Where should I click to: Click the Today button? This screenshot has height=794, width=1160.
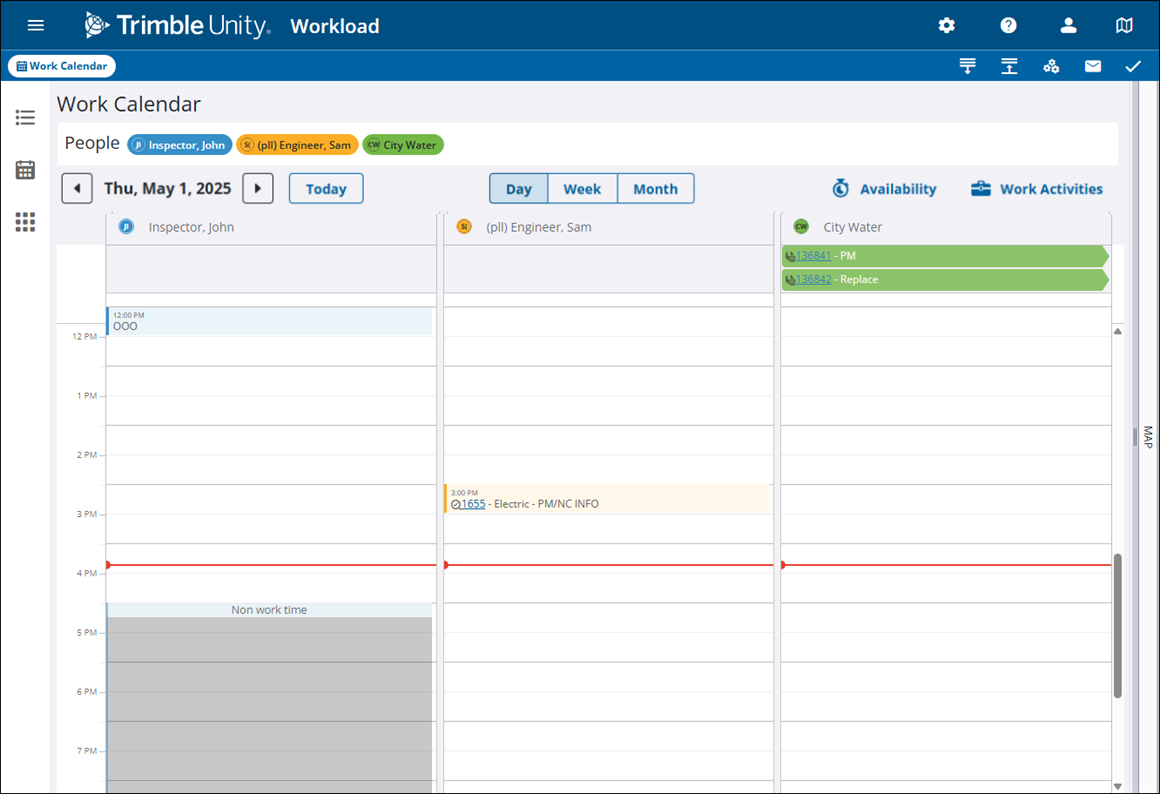(x=326, y=188)
